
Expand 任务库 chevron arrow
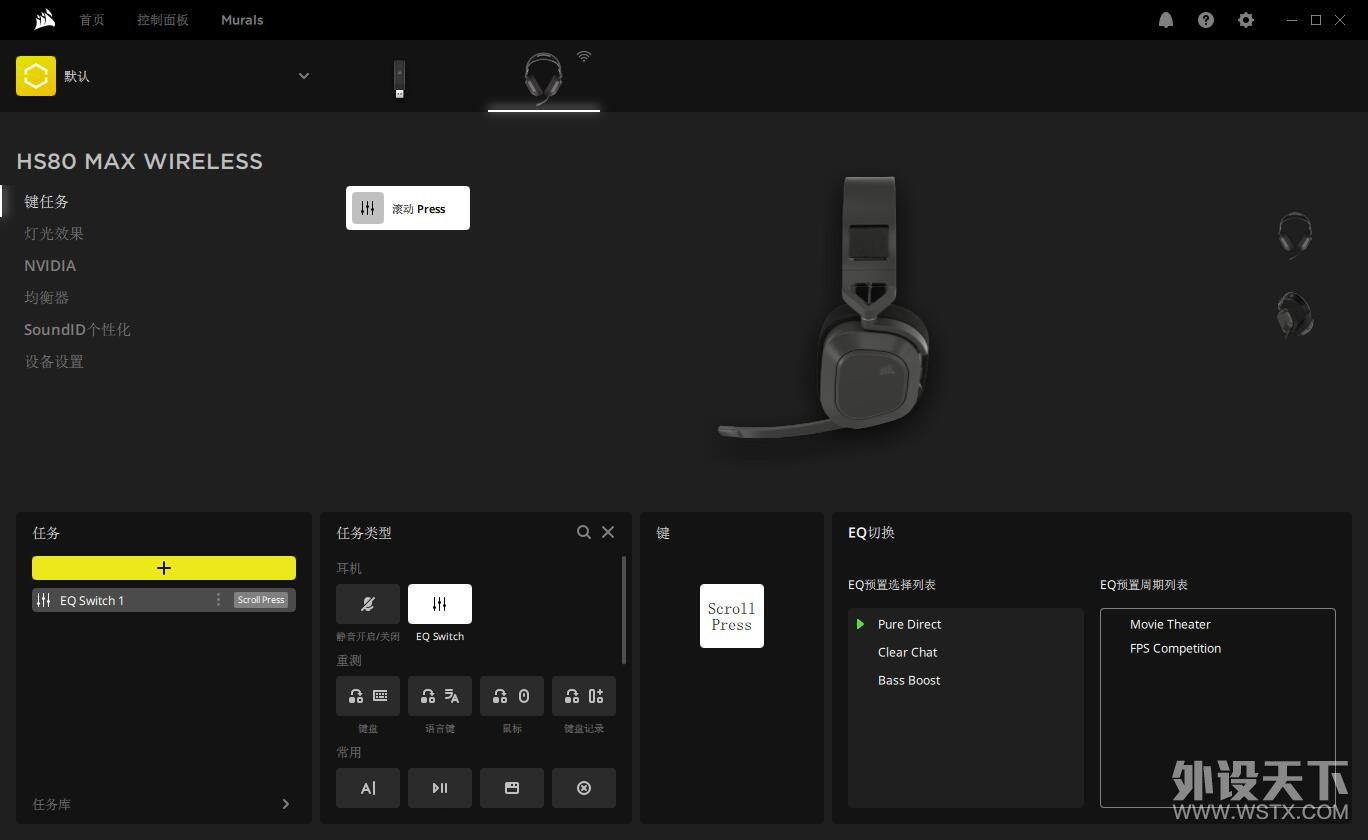pyautogui.click(x=286, y=804)
